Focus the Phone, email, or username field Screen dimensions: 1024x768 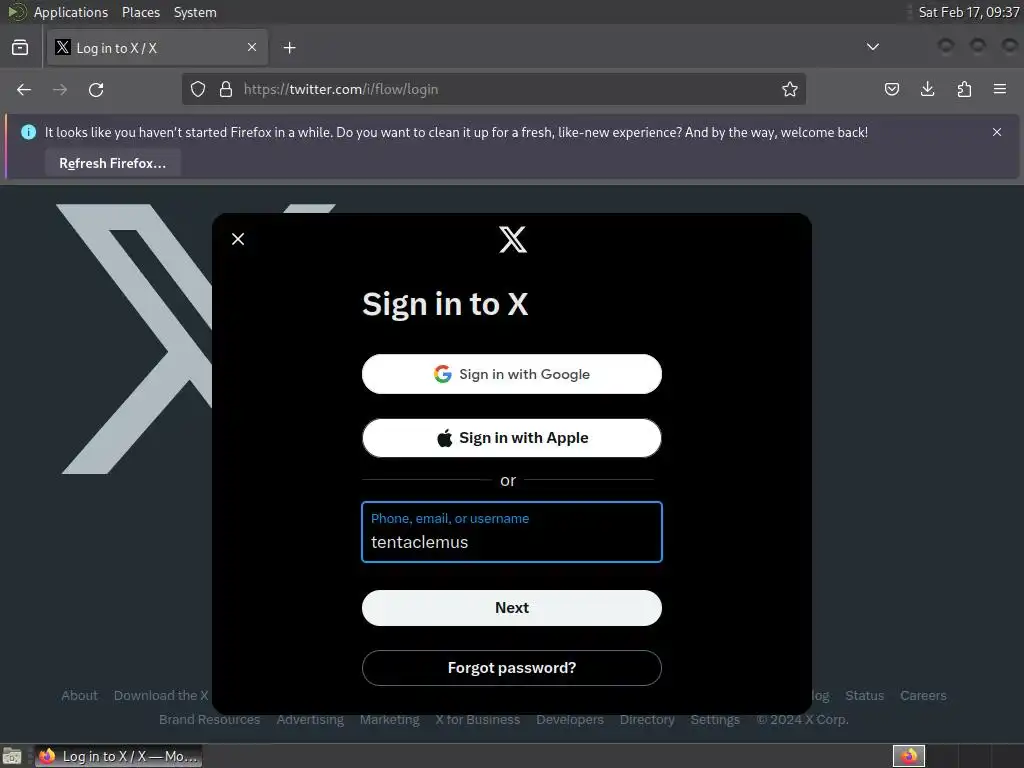pyautogui.click(x=512, y=532)
